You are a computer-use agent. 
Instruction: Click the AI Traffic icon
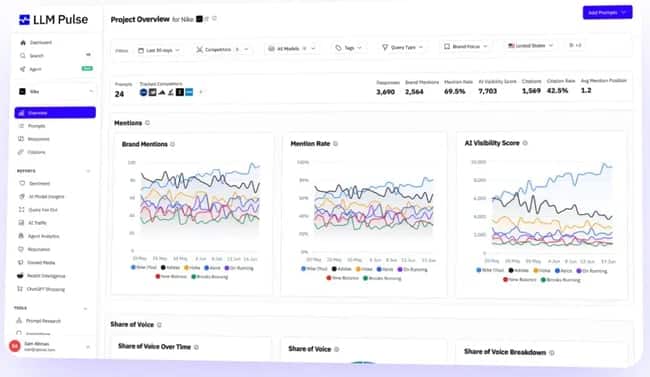point(21,223)
